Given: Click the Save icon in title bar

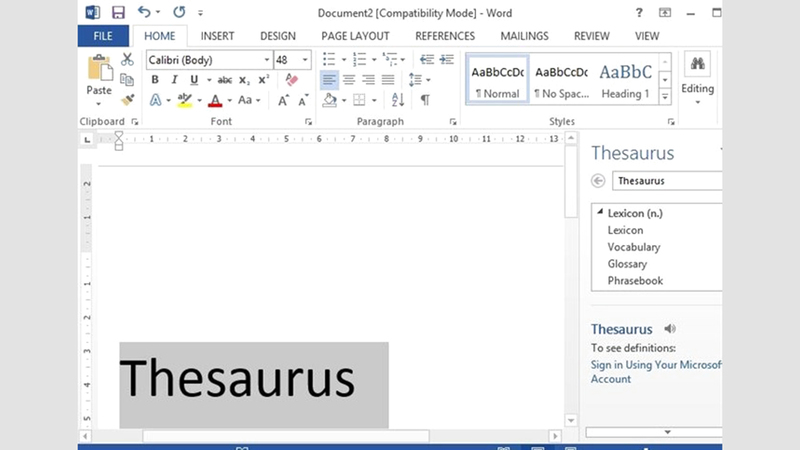Looking at the screenshot, I should 118,13.
